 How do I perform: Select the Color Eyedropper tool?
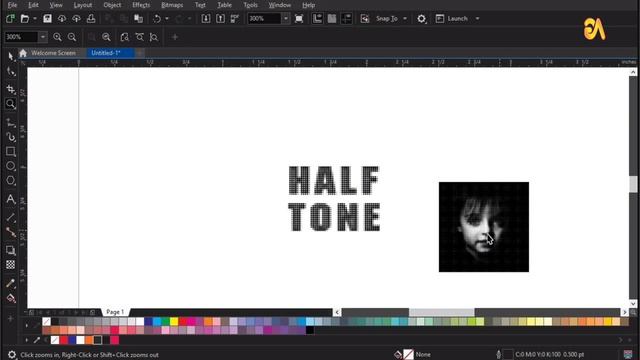(x=11, y=283)
